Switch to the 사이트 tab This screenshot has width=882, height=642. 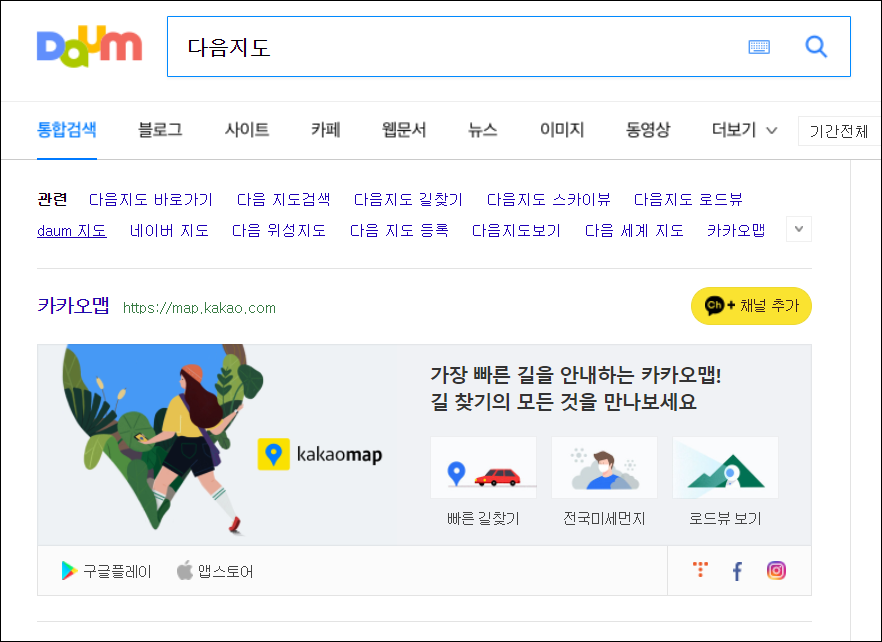pyautogui.click(x=246, y=130)
